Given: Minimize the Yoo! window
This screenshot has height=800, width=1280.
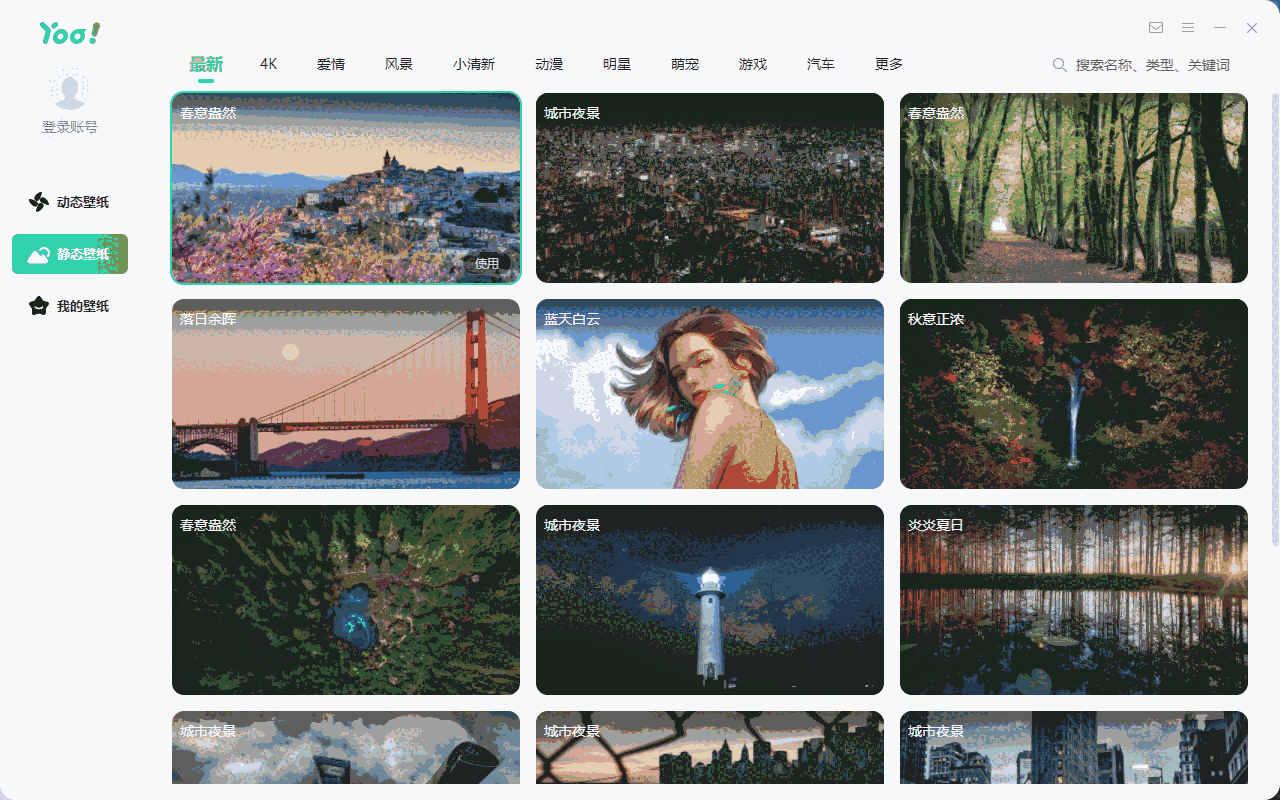Looking at the screenshot, I should point(1220,28).
